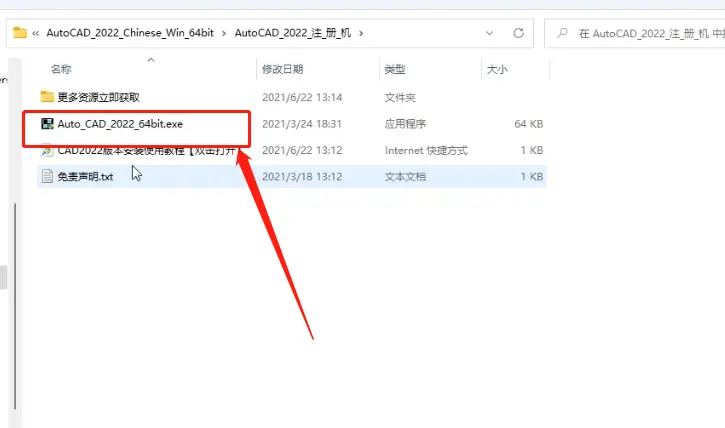Toggle sort direction arrow above 名称
This screenshot has width=725, height=428.
point(151,60)
